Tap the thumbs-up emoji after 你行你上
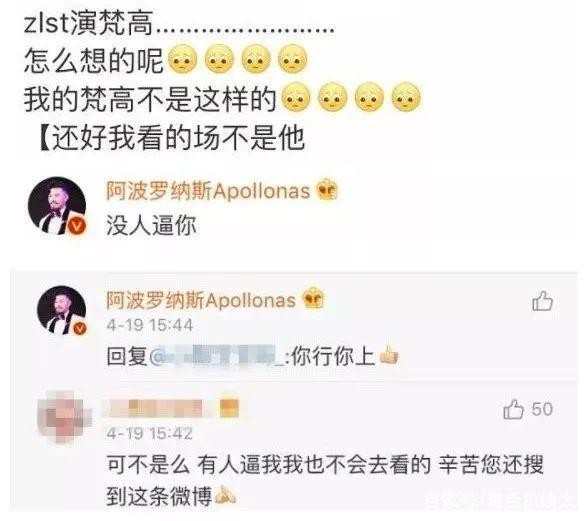Screen dimensions: 588x521 click(388, 356)
